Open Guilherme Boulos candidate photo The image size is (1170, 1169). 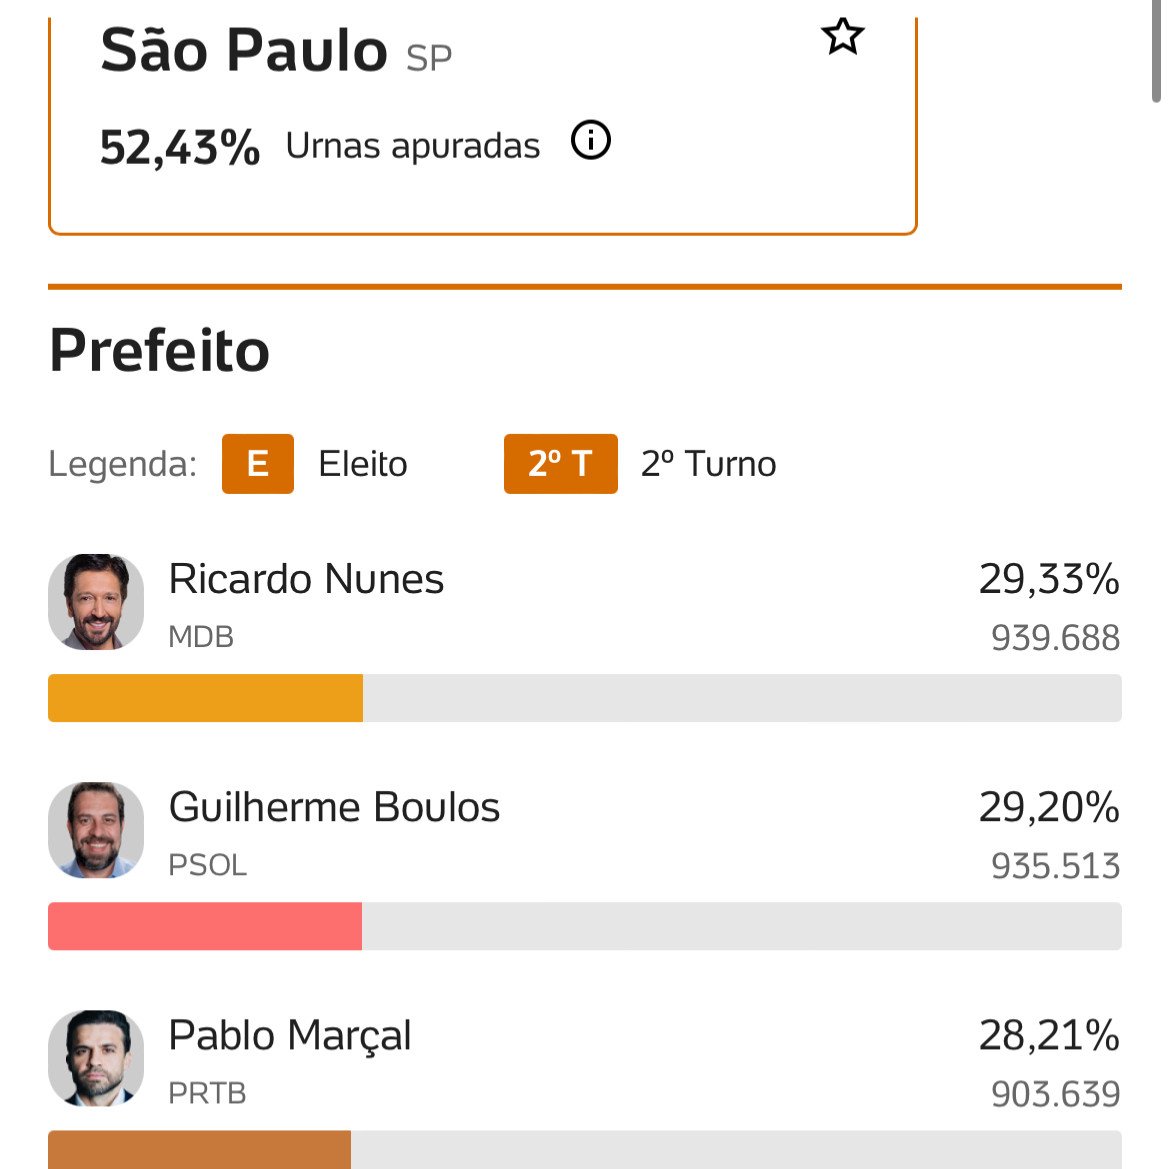[x=96, y=830]
